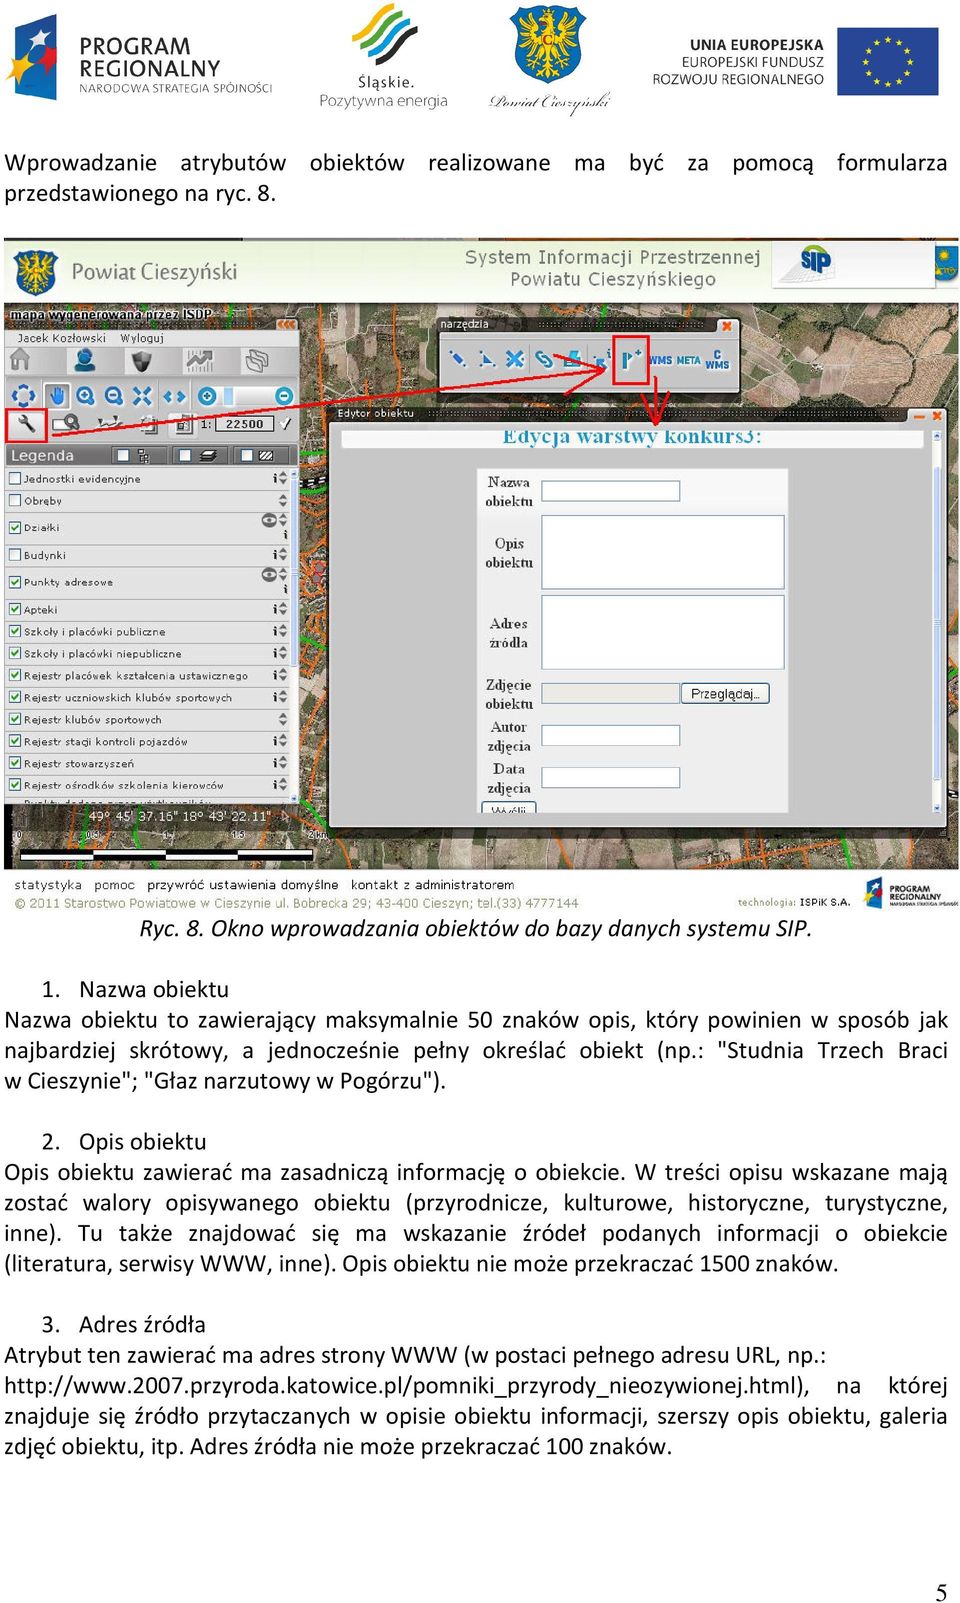Open the pomoc footer link
The image size is (960, 1603).
(x=114, y=885)
